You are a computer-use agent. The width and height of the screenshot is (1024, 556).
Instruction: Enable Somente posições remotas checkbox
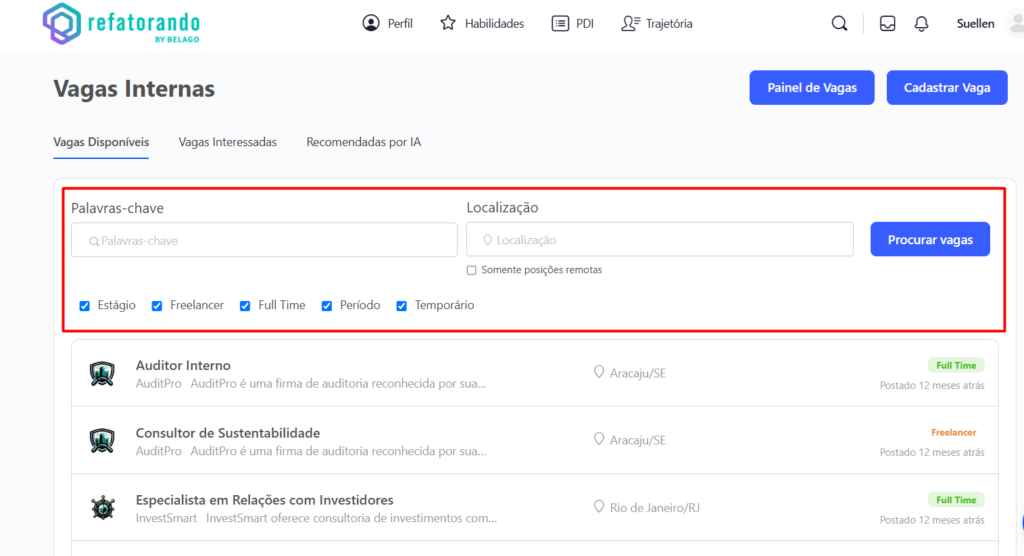472,270
